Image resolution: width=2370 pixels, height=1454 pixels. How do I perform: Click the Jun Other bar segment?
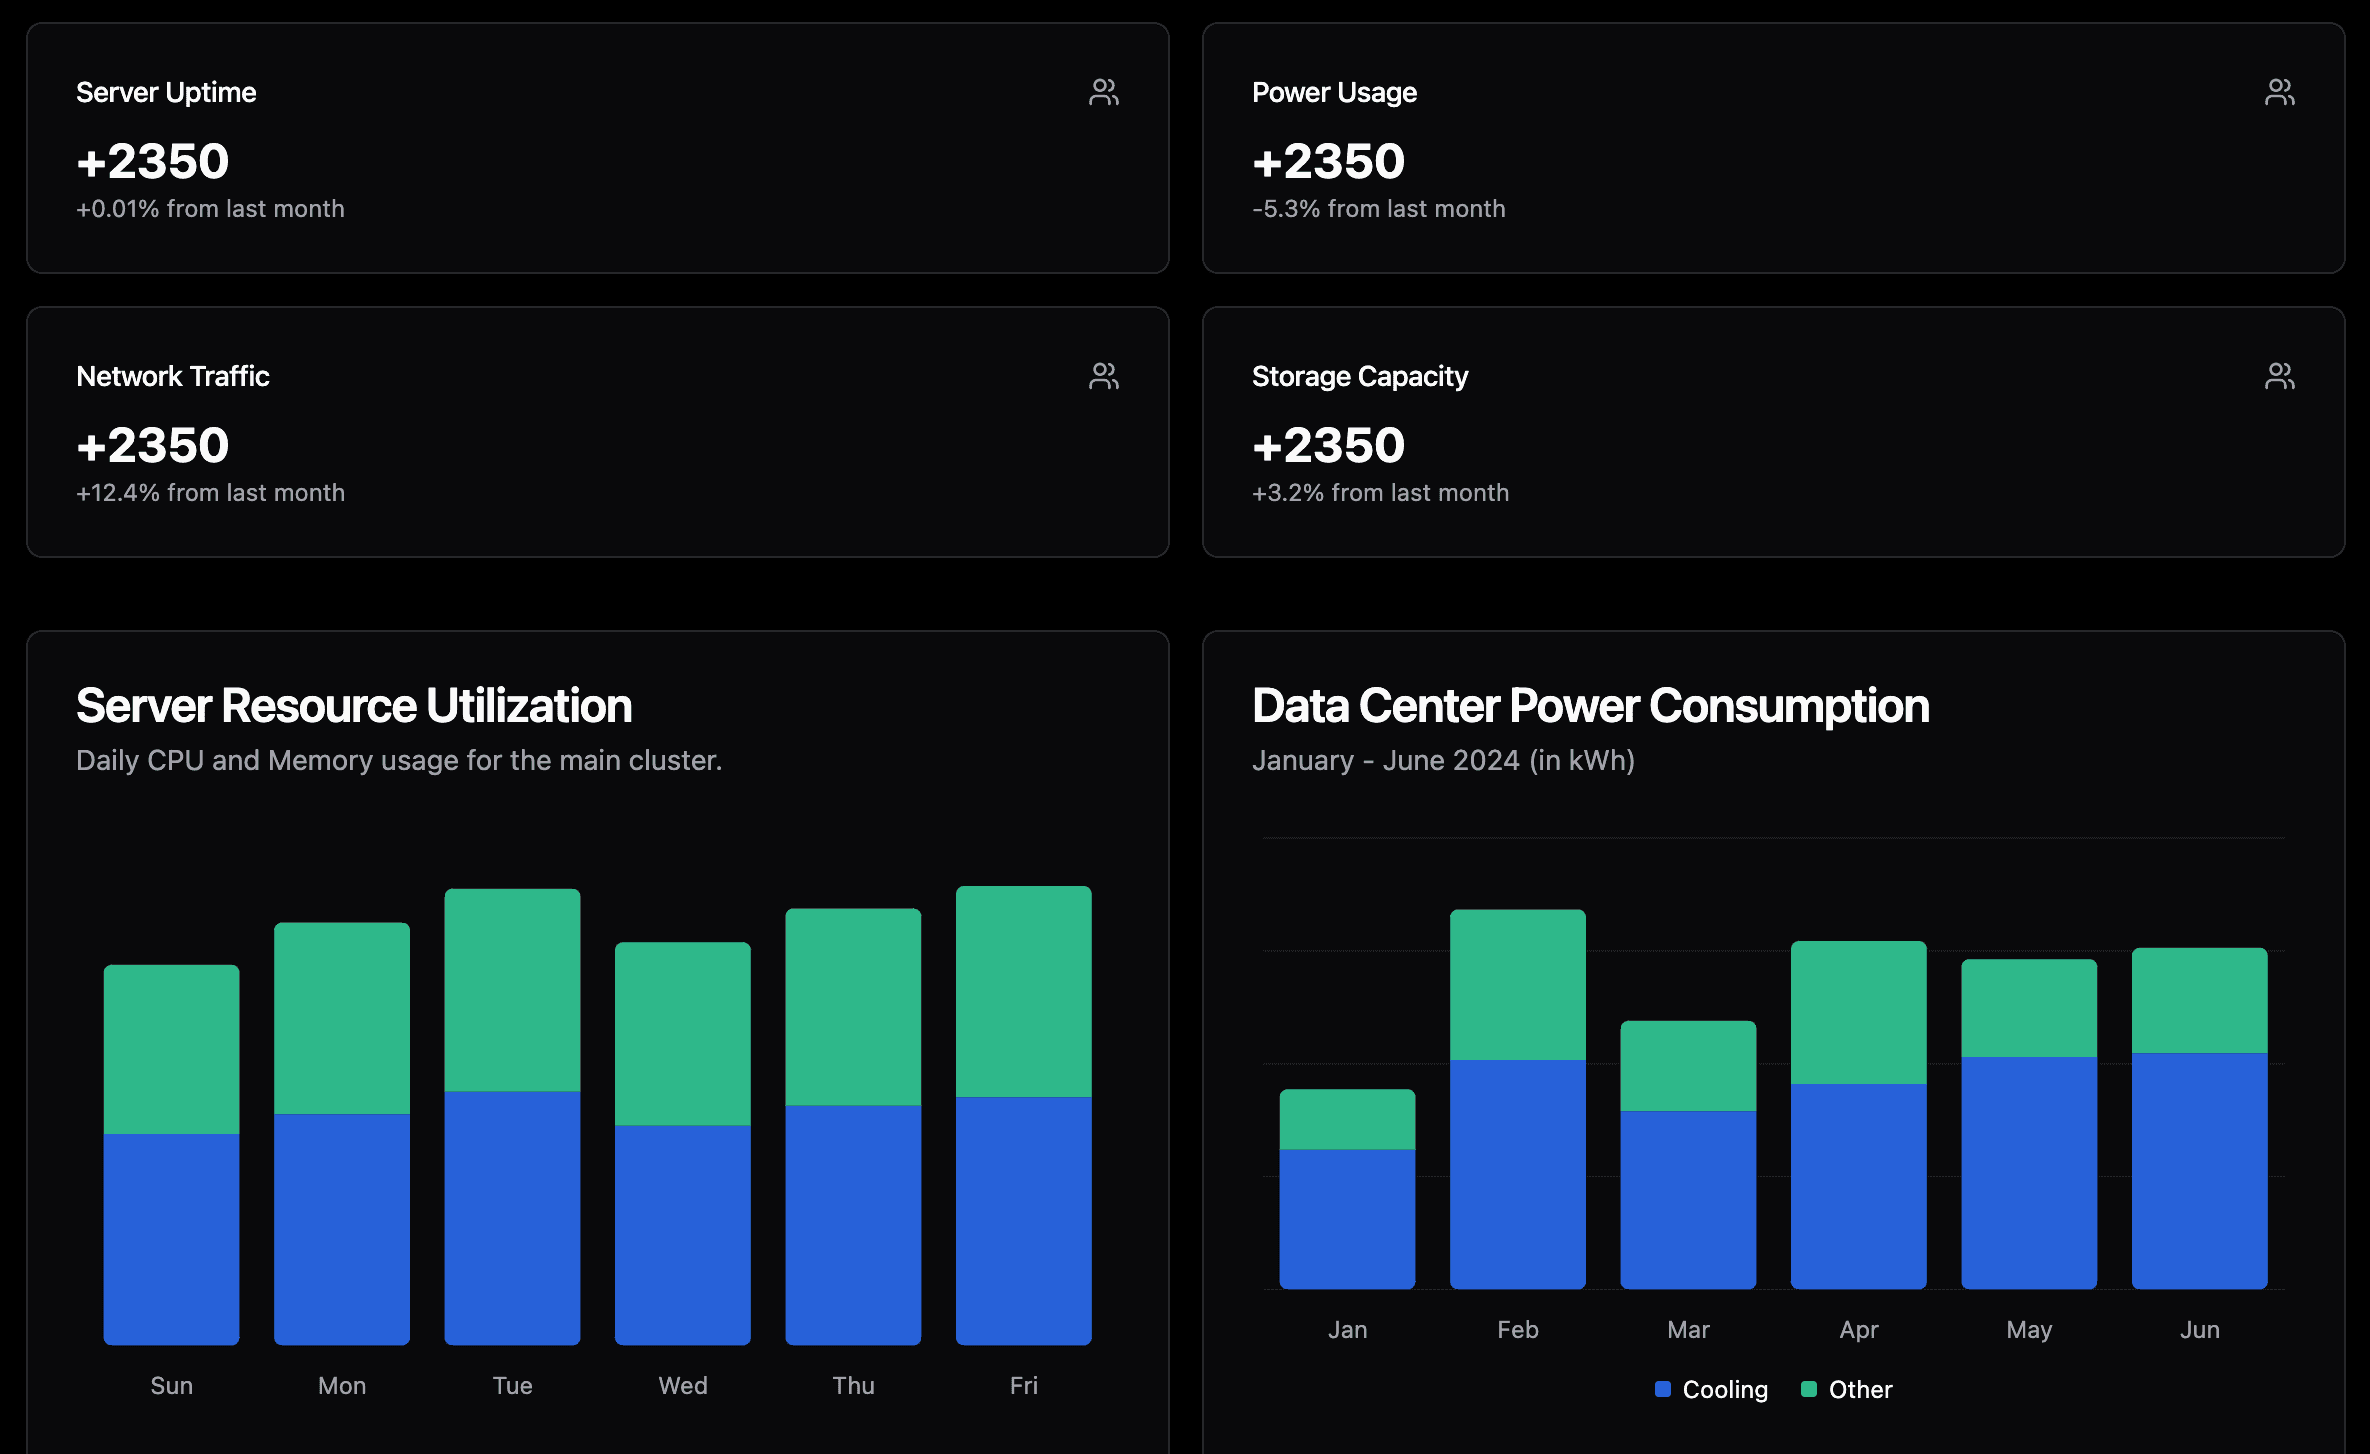click(2200, 1000)
